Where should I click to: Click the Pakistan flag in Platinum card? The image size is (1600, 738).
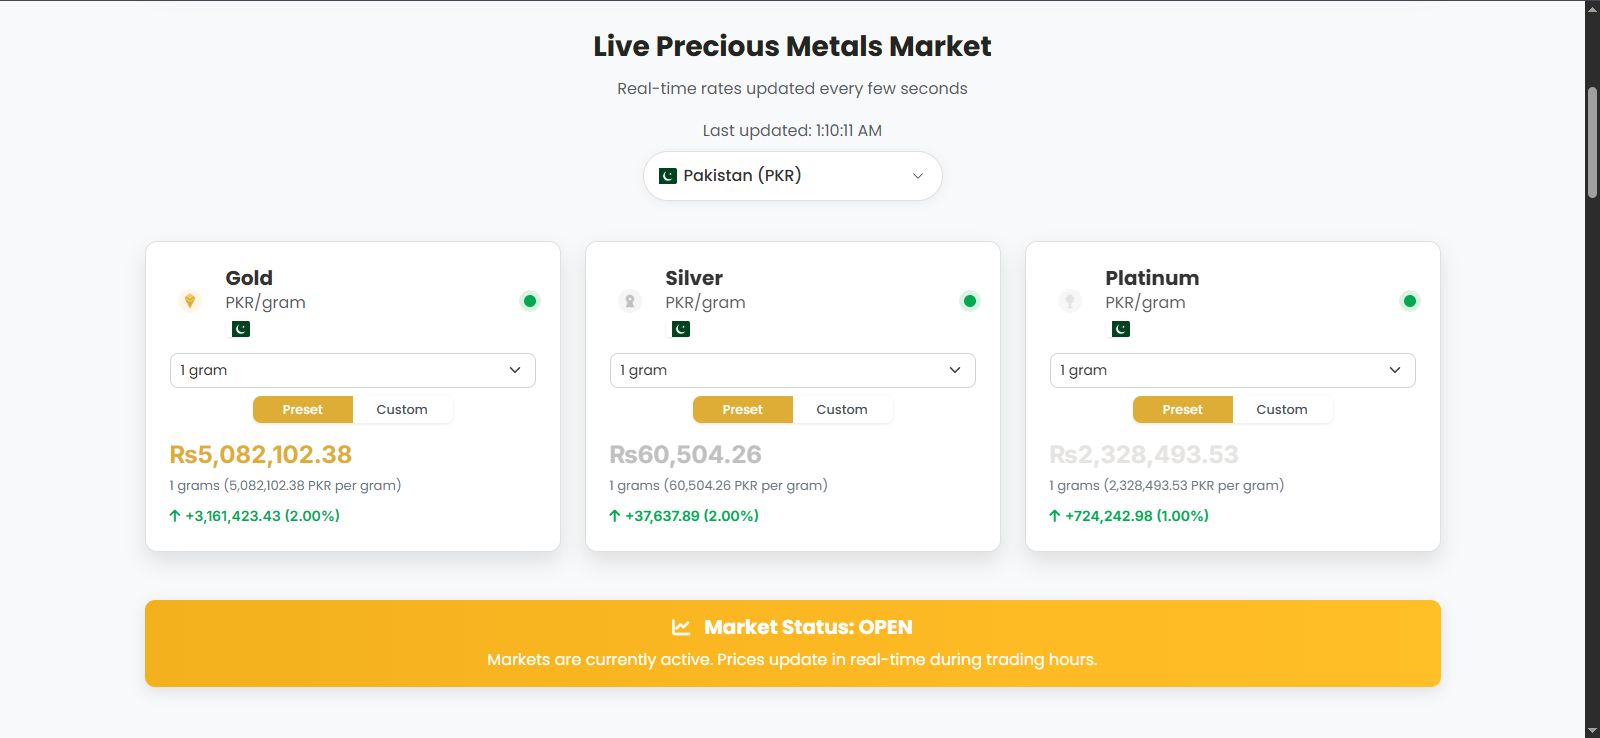[1121, 329]
